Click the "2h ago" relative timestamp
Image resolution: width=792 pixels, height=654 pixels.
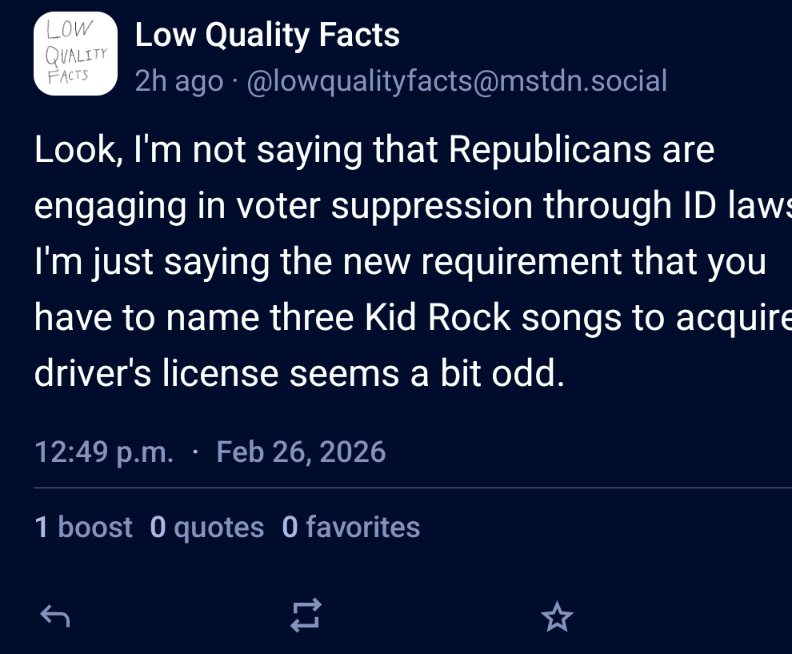tap(179, 81)
